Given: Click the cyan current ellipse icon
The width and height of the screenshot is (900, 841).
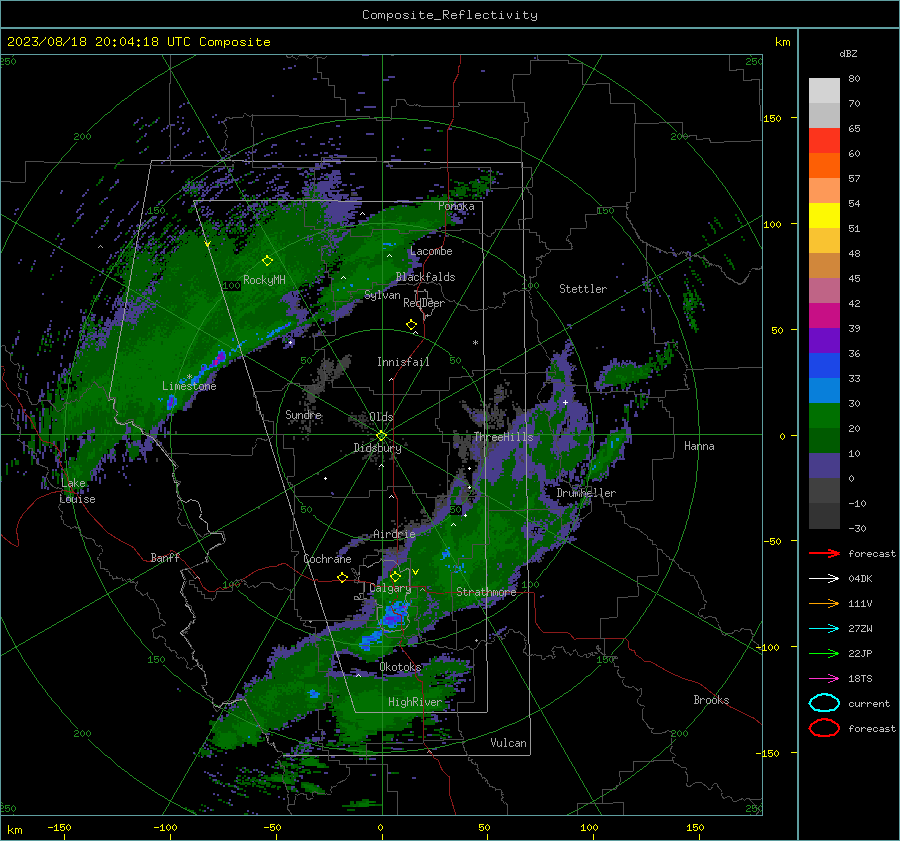Looking at the screenshot, I should click(x=824, y=703).
